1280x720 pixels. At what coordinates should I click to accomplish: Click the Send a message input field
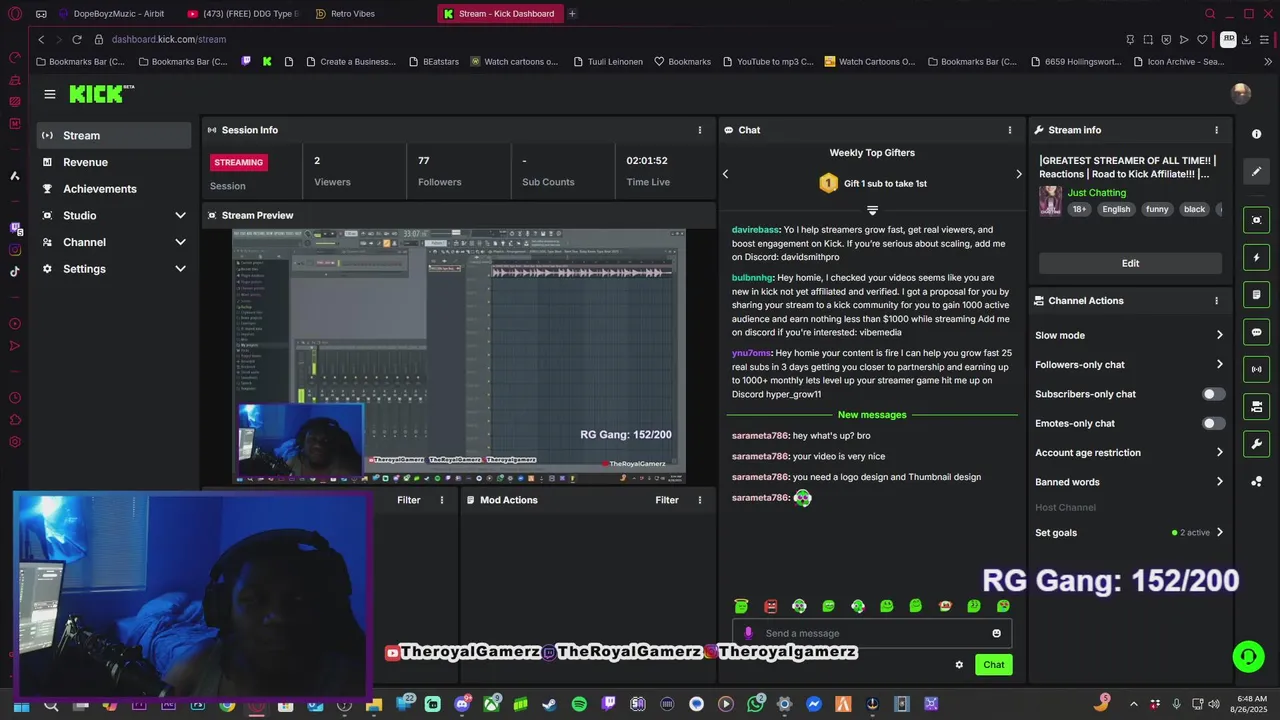click(872, 633)
